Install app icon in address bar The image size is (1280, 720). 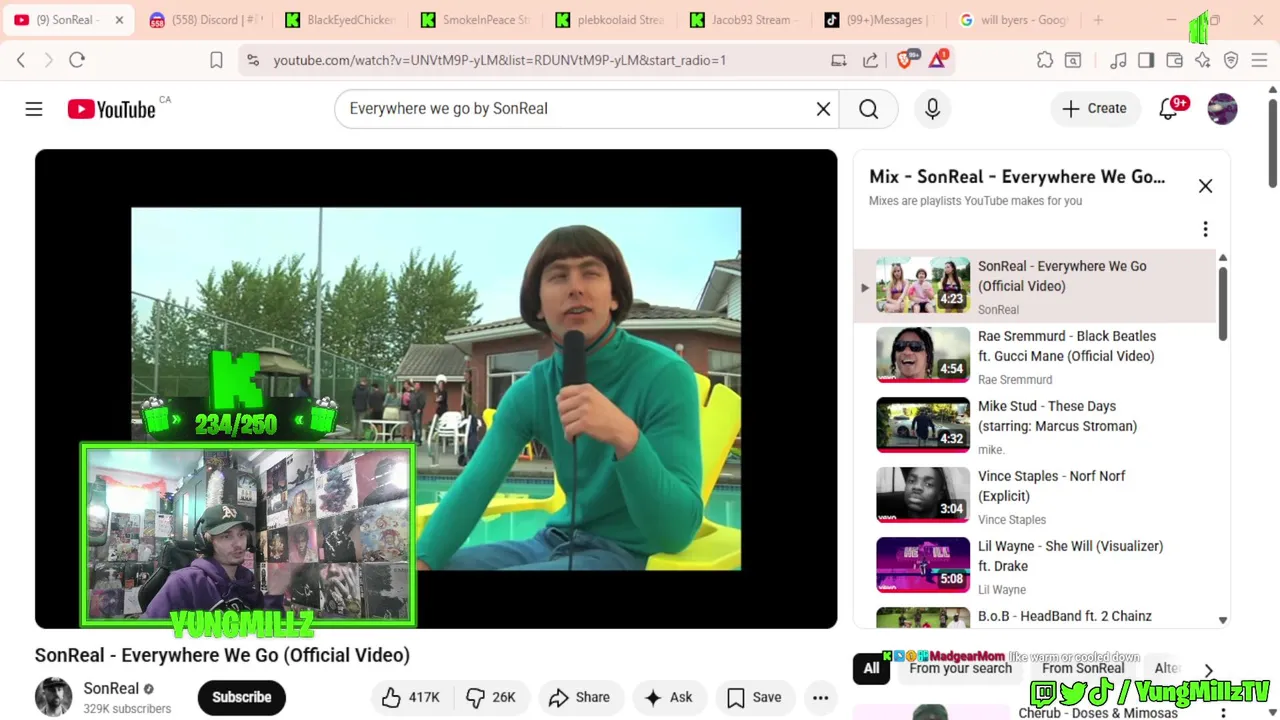click(839, 60)
